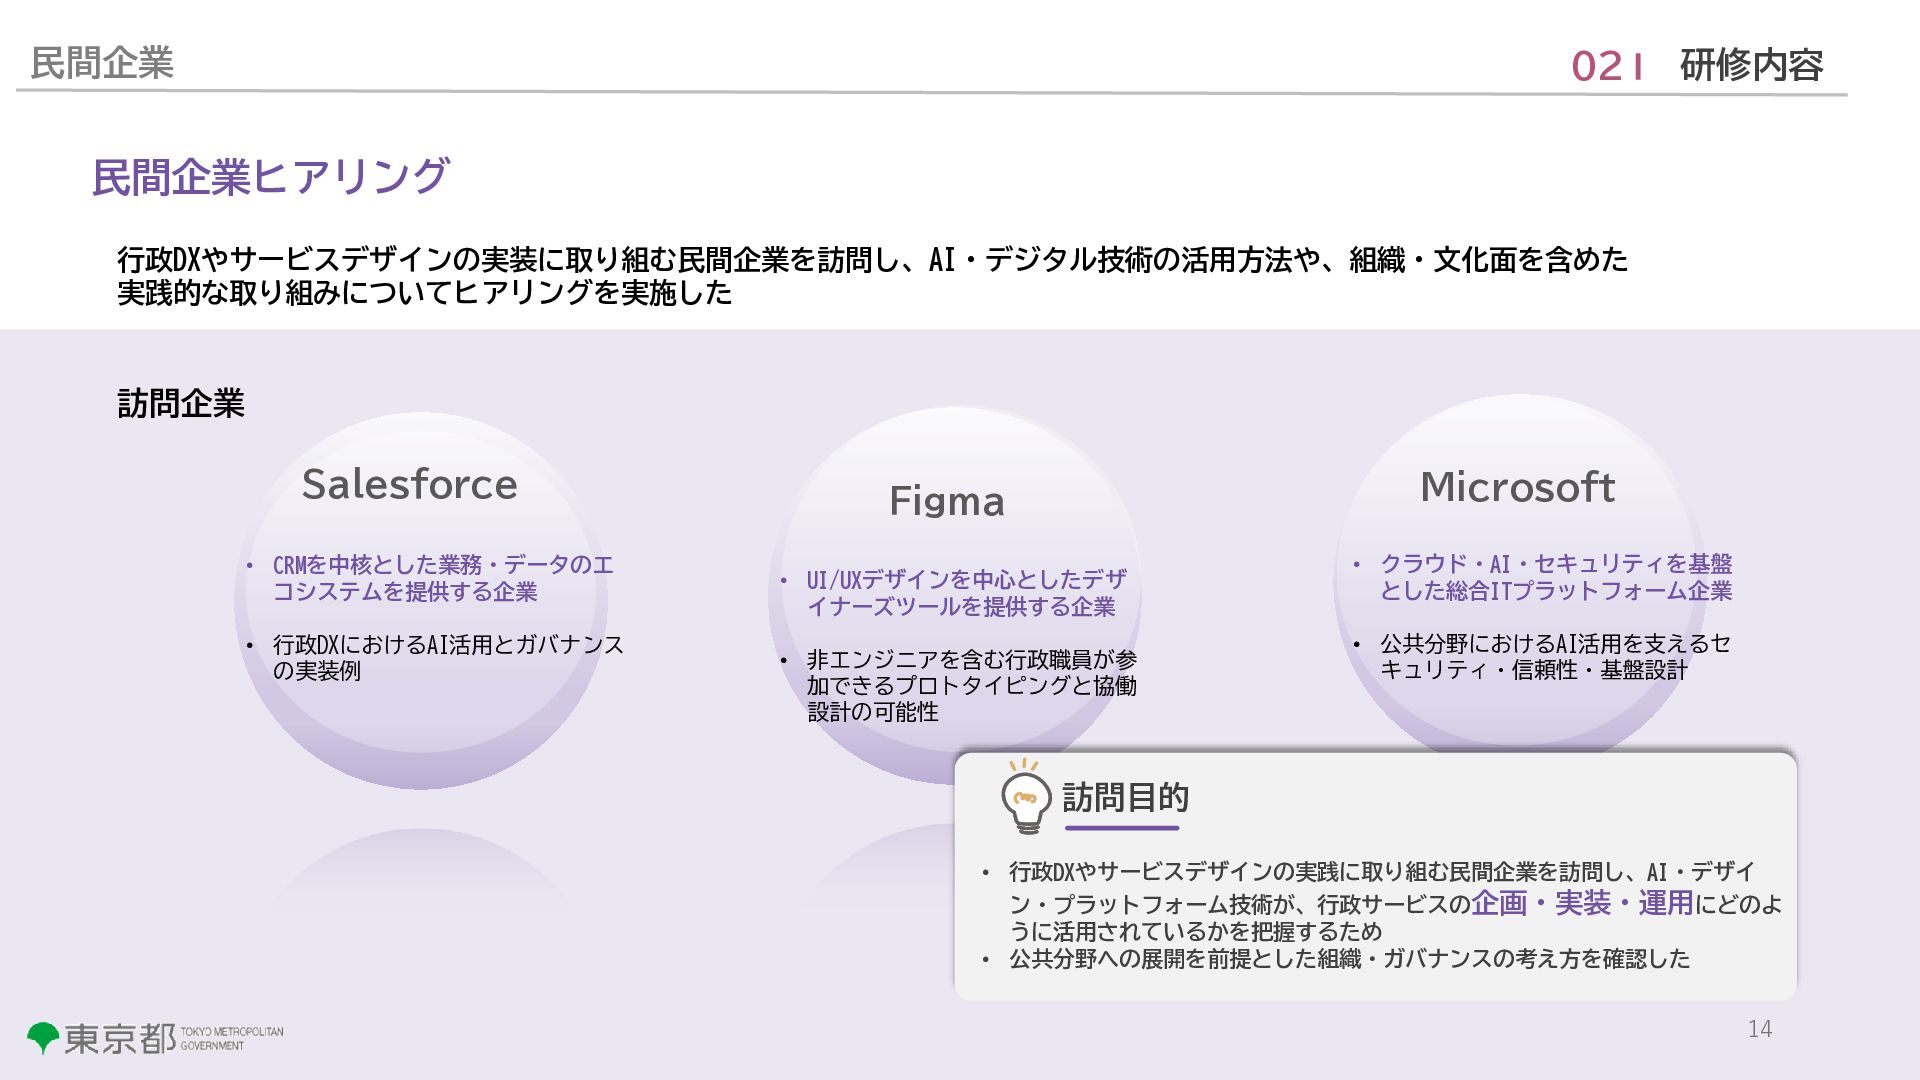Click the 公共分野への展開 bullet in callout
This screenshot has height=1080, width=1920.
pos(1348,959)
